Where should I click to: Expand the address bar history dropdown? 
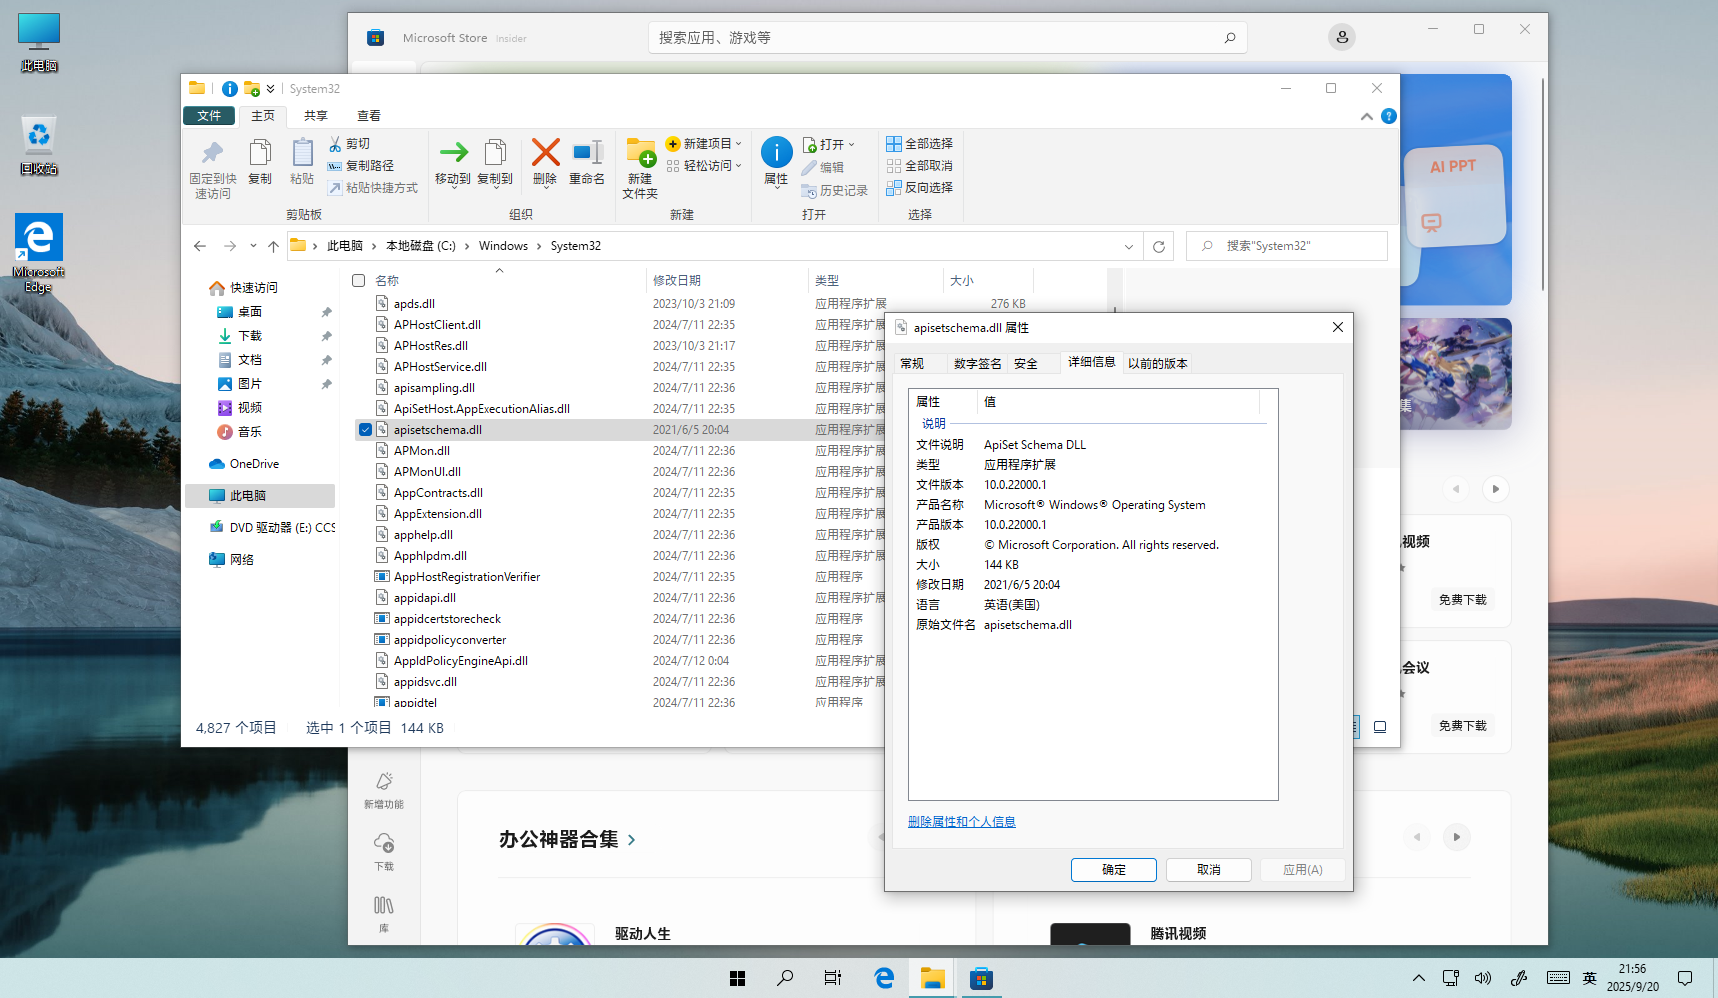(1129, 246)
